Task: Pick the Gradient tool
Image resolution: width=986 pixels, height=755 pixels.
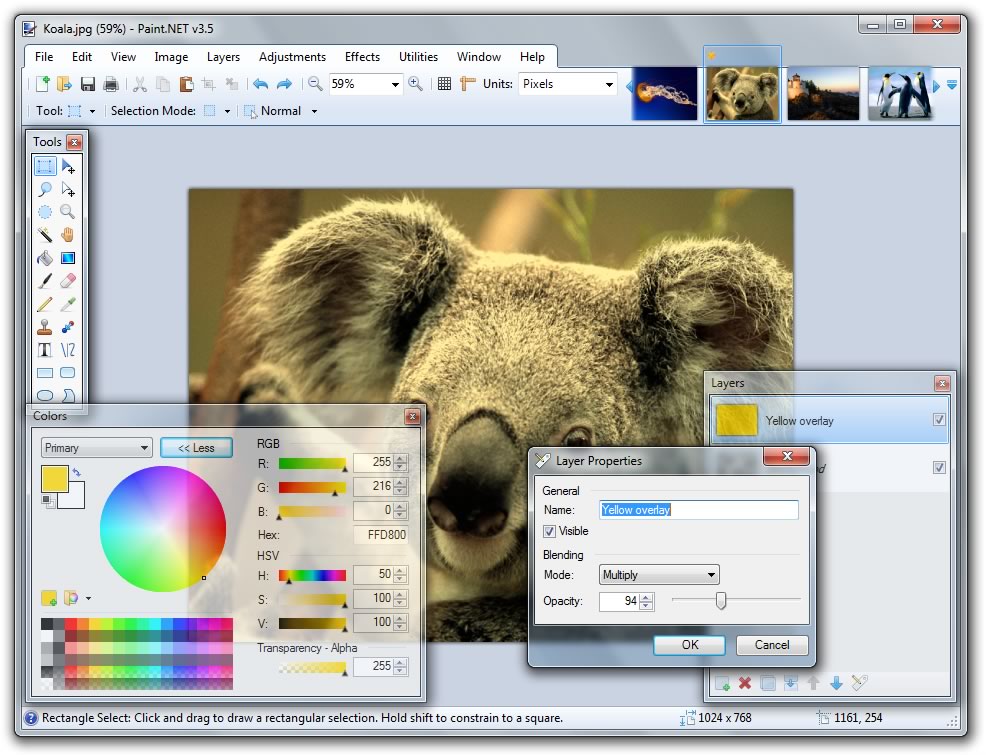Action: tap(66, 257)
